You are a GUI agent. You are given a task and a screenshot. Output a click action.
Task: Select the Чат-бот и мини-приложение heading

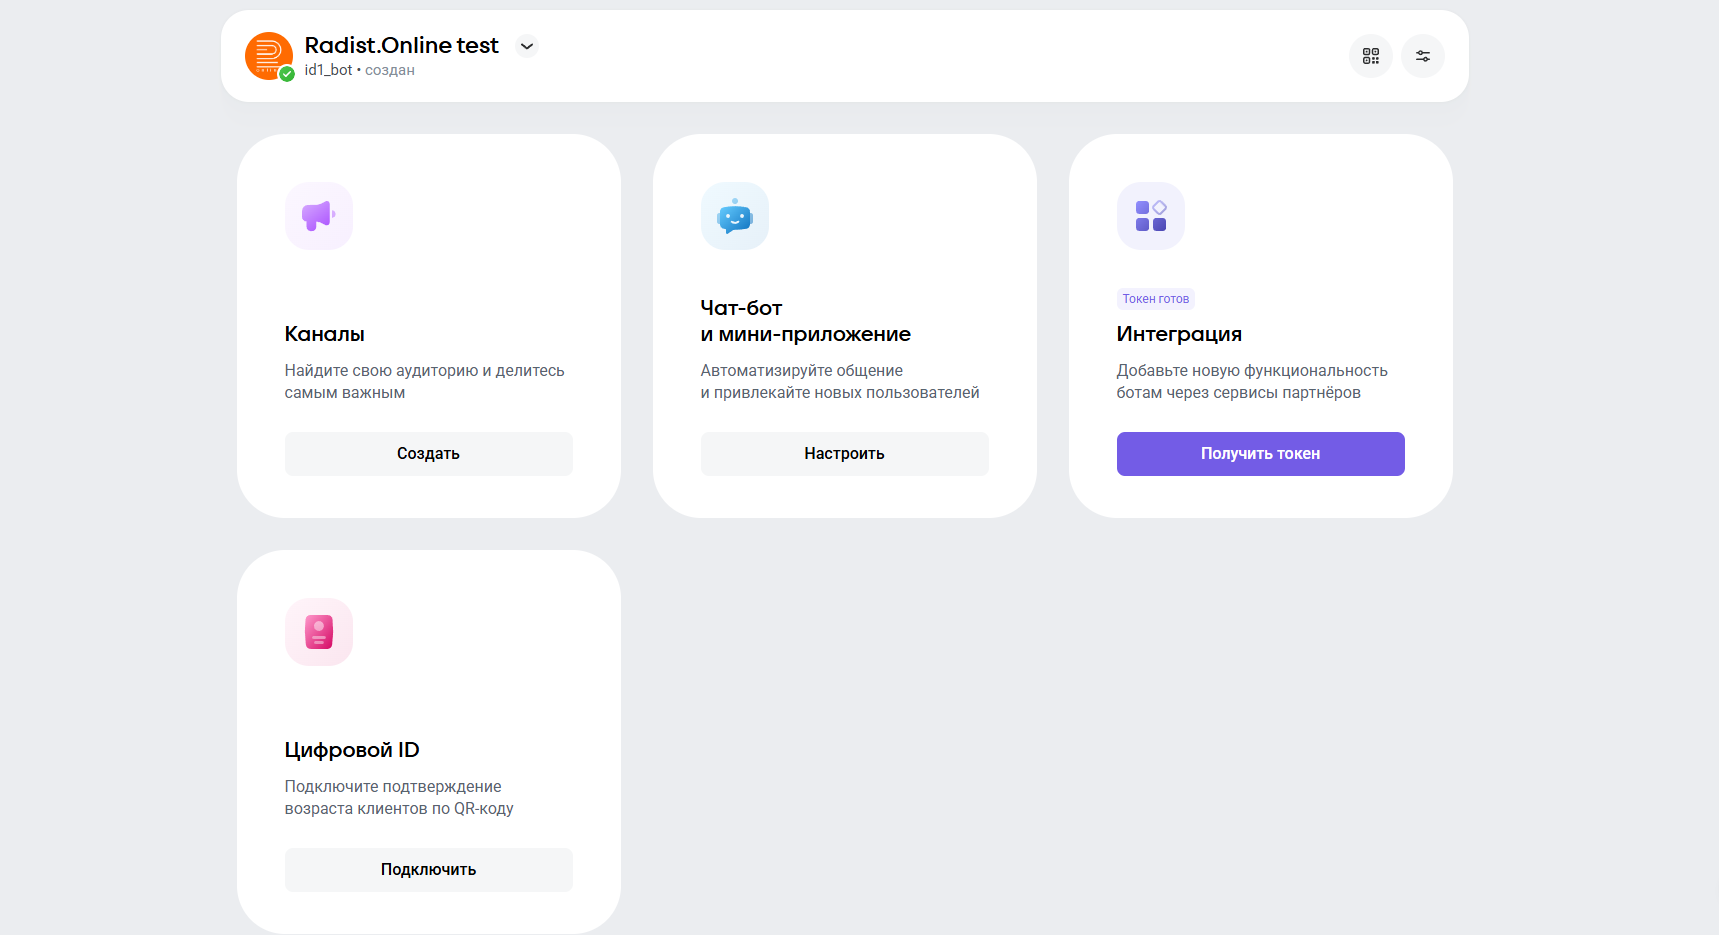pyautogui.click(x=805, y=321)
